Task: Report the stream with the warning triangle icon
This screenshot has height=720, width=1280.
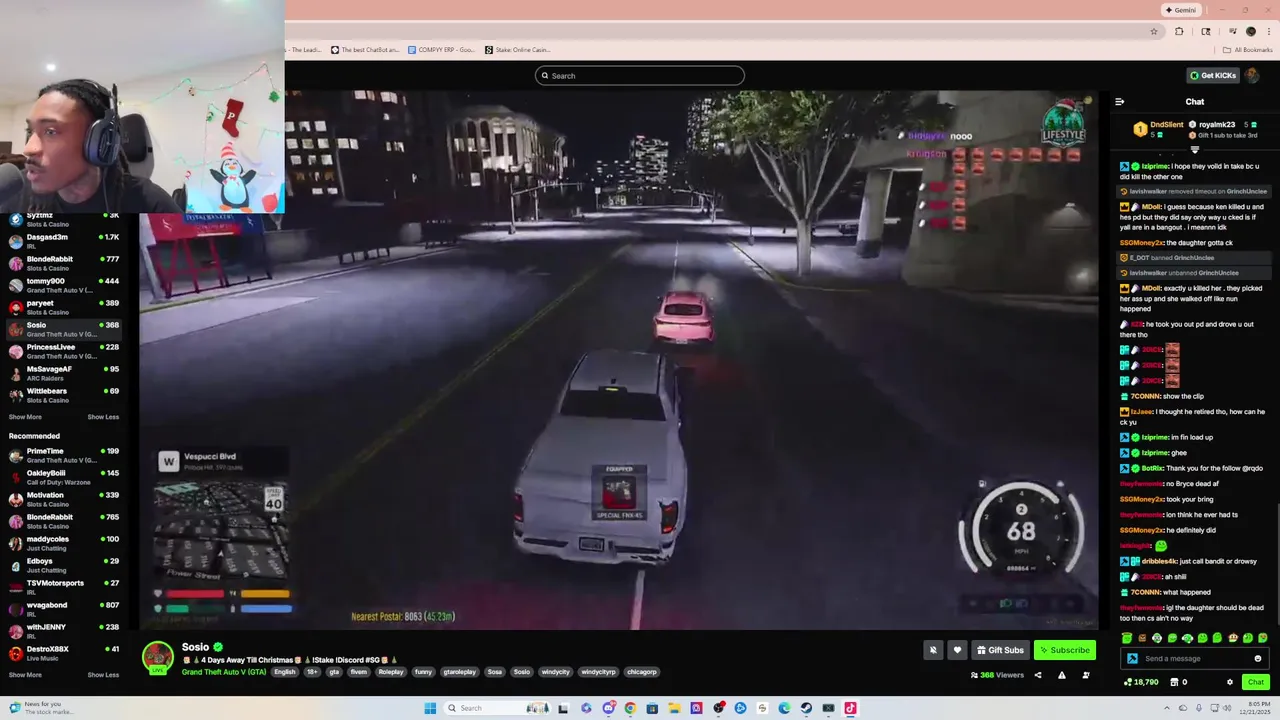Action: click(x=1062, y=675)
